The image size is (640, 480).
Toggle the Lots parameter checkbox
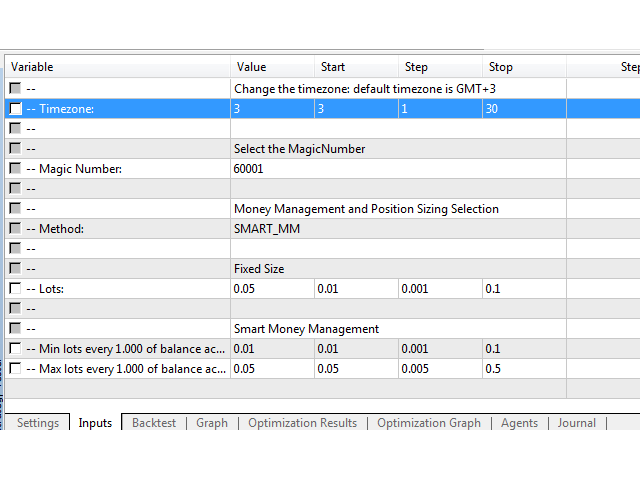click(x=15, y=289)
